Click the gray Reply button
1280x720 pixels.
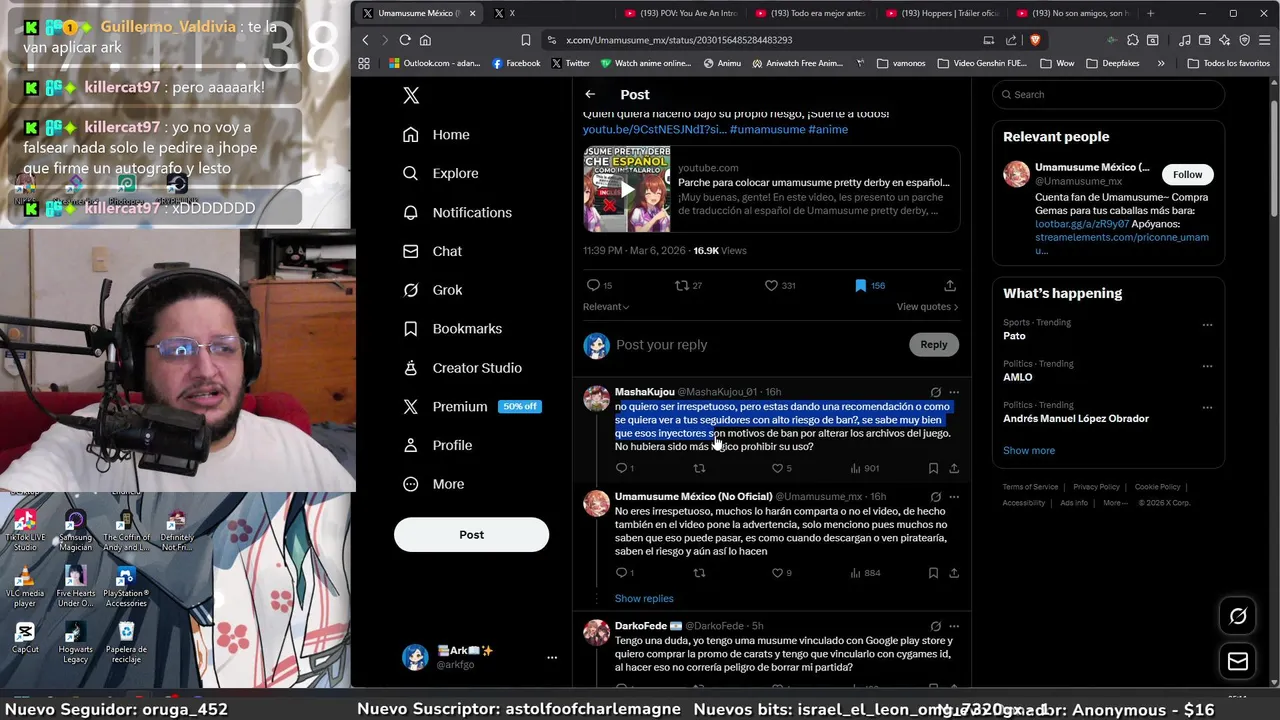pyautogui.click(x=933, y=344)
